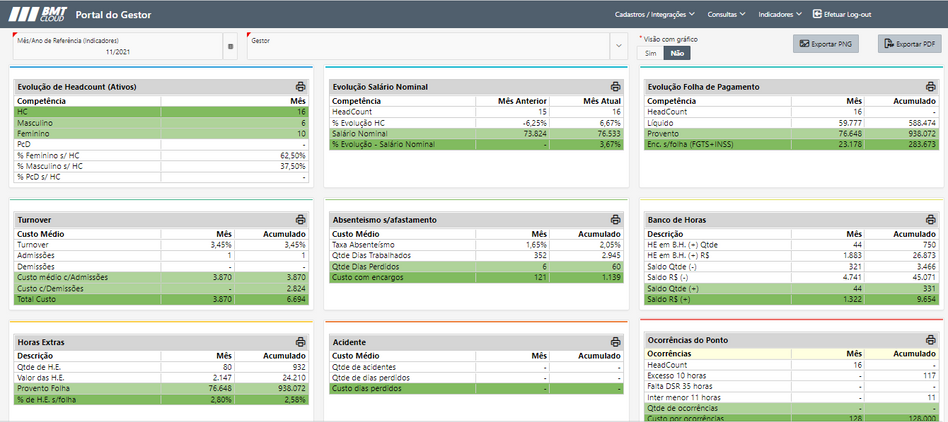Select Sim for Visão com gráfico
This screenshot has height=422, width=948.
coord(651,53)
